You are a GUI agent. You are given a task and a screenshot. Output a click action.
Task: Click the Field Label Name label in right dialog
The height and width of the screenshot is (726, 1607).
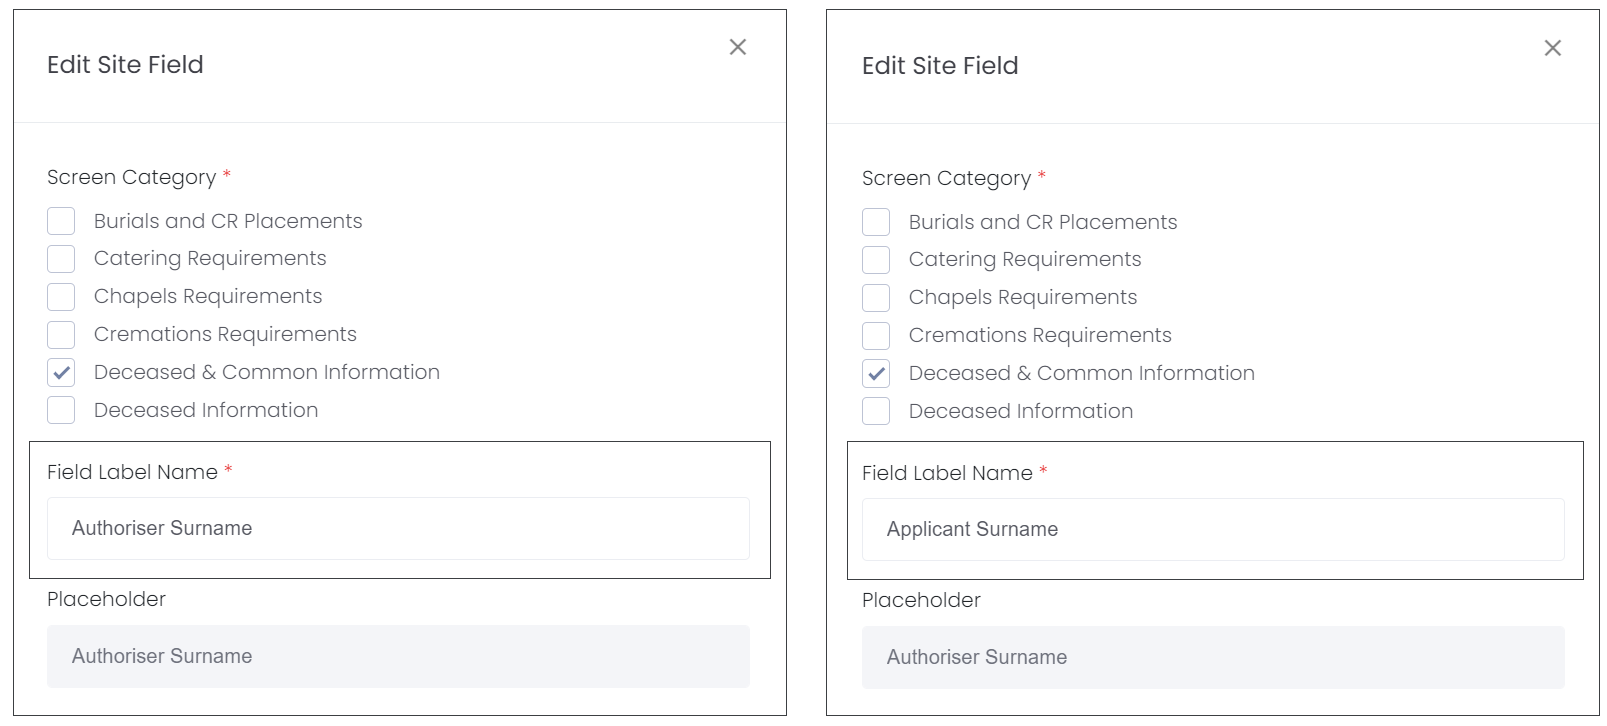click(x=947, y=473)
